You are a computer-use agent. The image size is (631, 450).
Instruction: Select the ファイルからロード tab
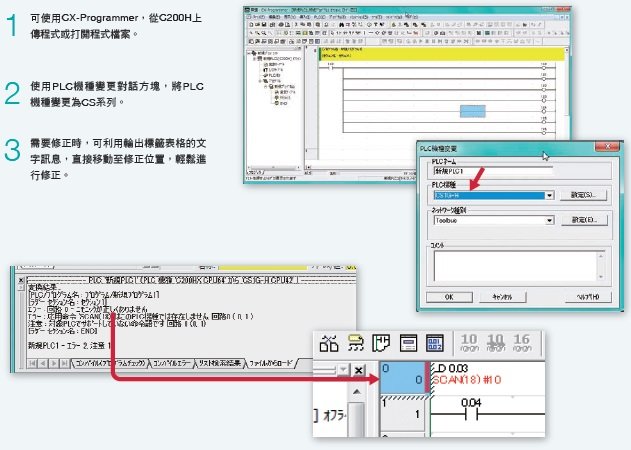[x=270, y=363]
